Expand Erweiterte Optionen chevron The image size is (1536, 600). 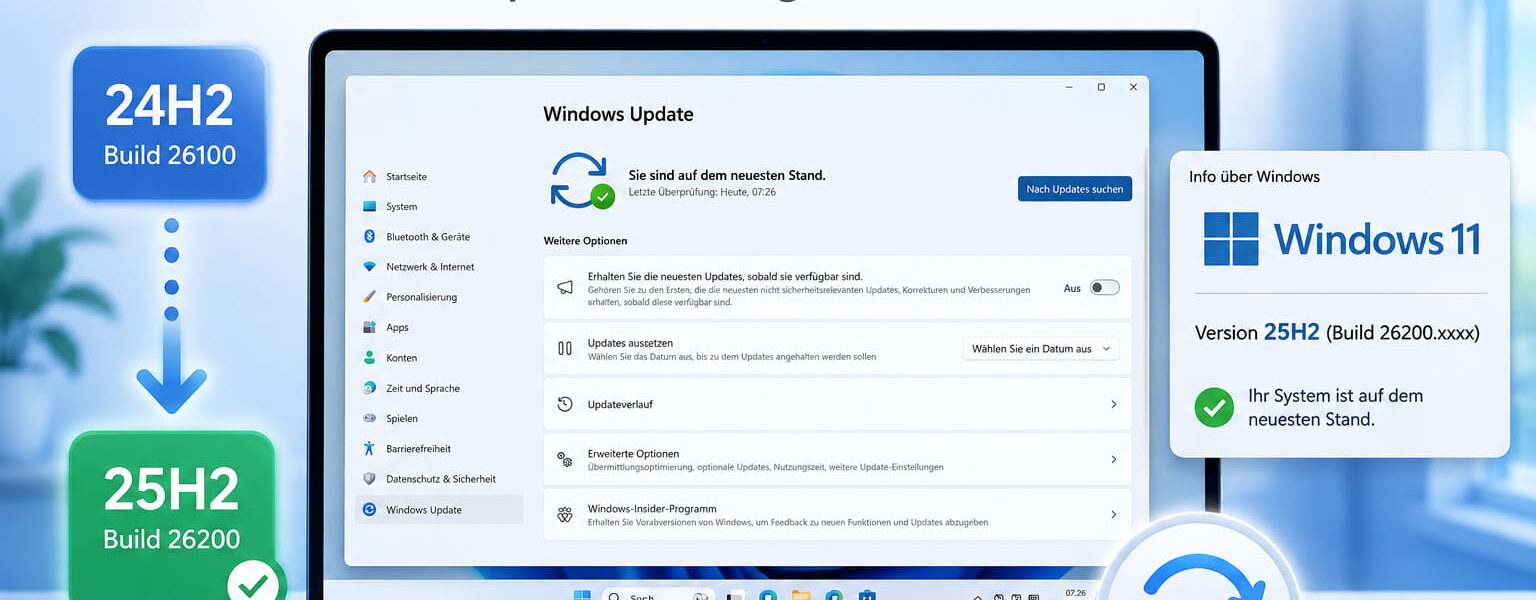pos(1113,459)
